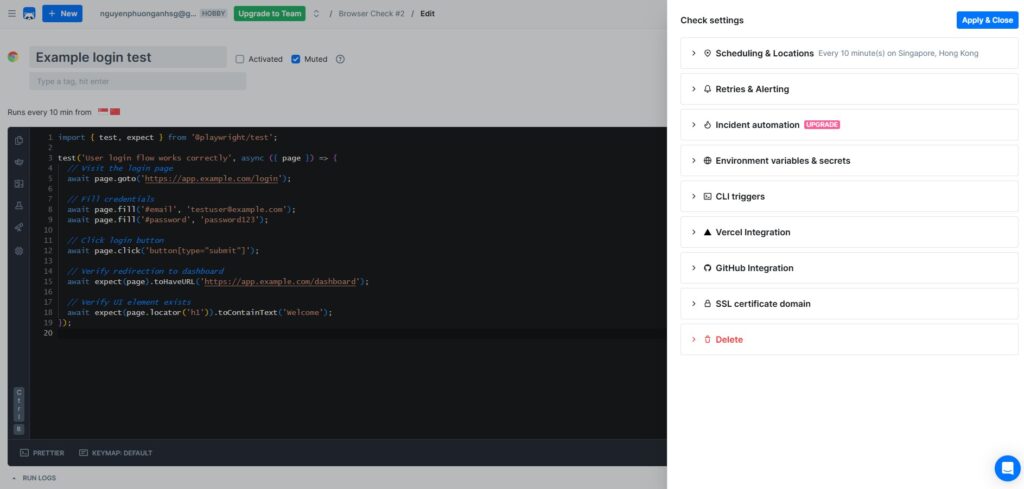Click the Upgrade to Team button
1024x489 pixels.
[x=269, y=14]
